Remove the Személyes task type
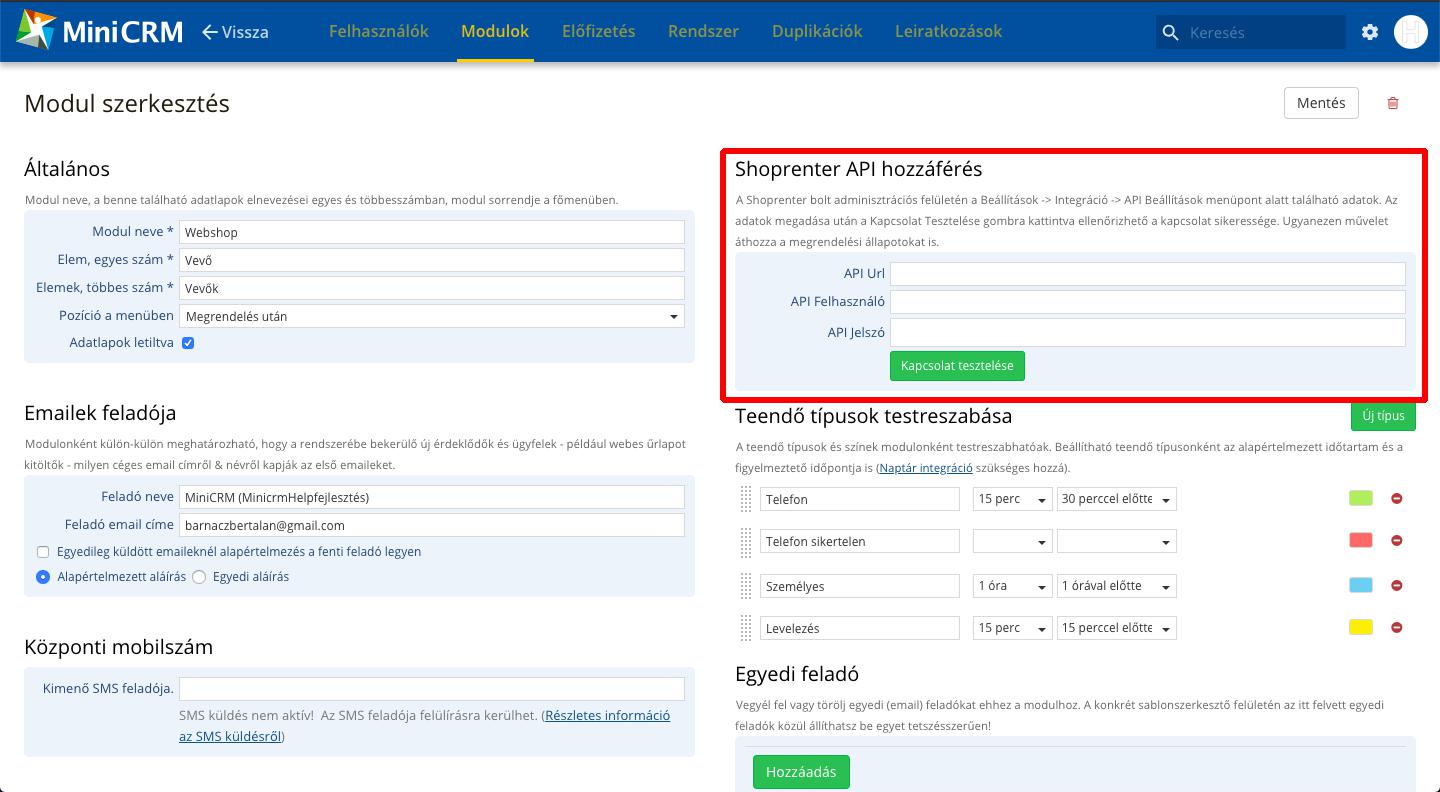This screenshot has height=792, width=1440. coord(1397,585)
